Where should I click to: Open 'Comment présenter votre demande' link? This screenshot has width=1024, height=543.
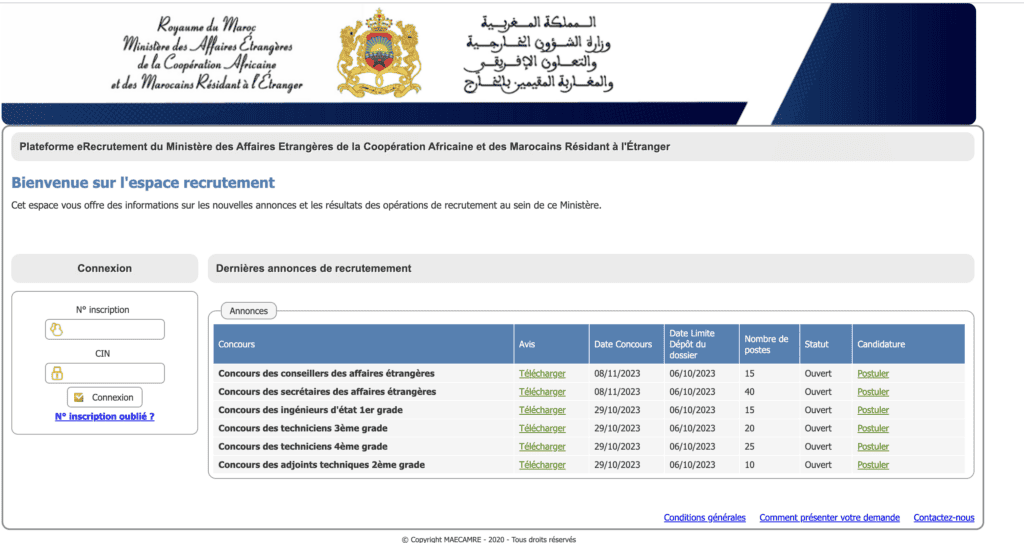(x=829, y=518)
